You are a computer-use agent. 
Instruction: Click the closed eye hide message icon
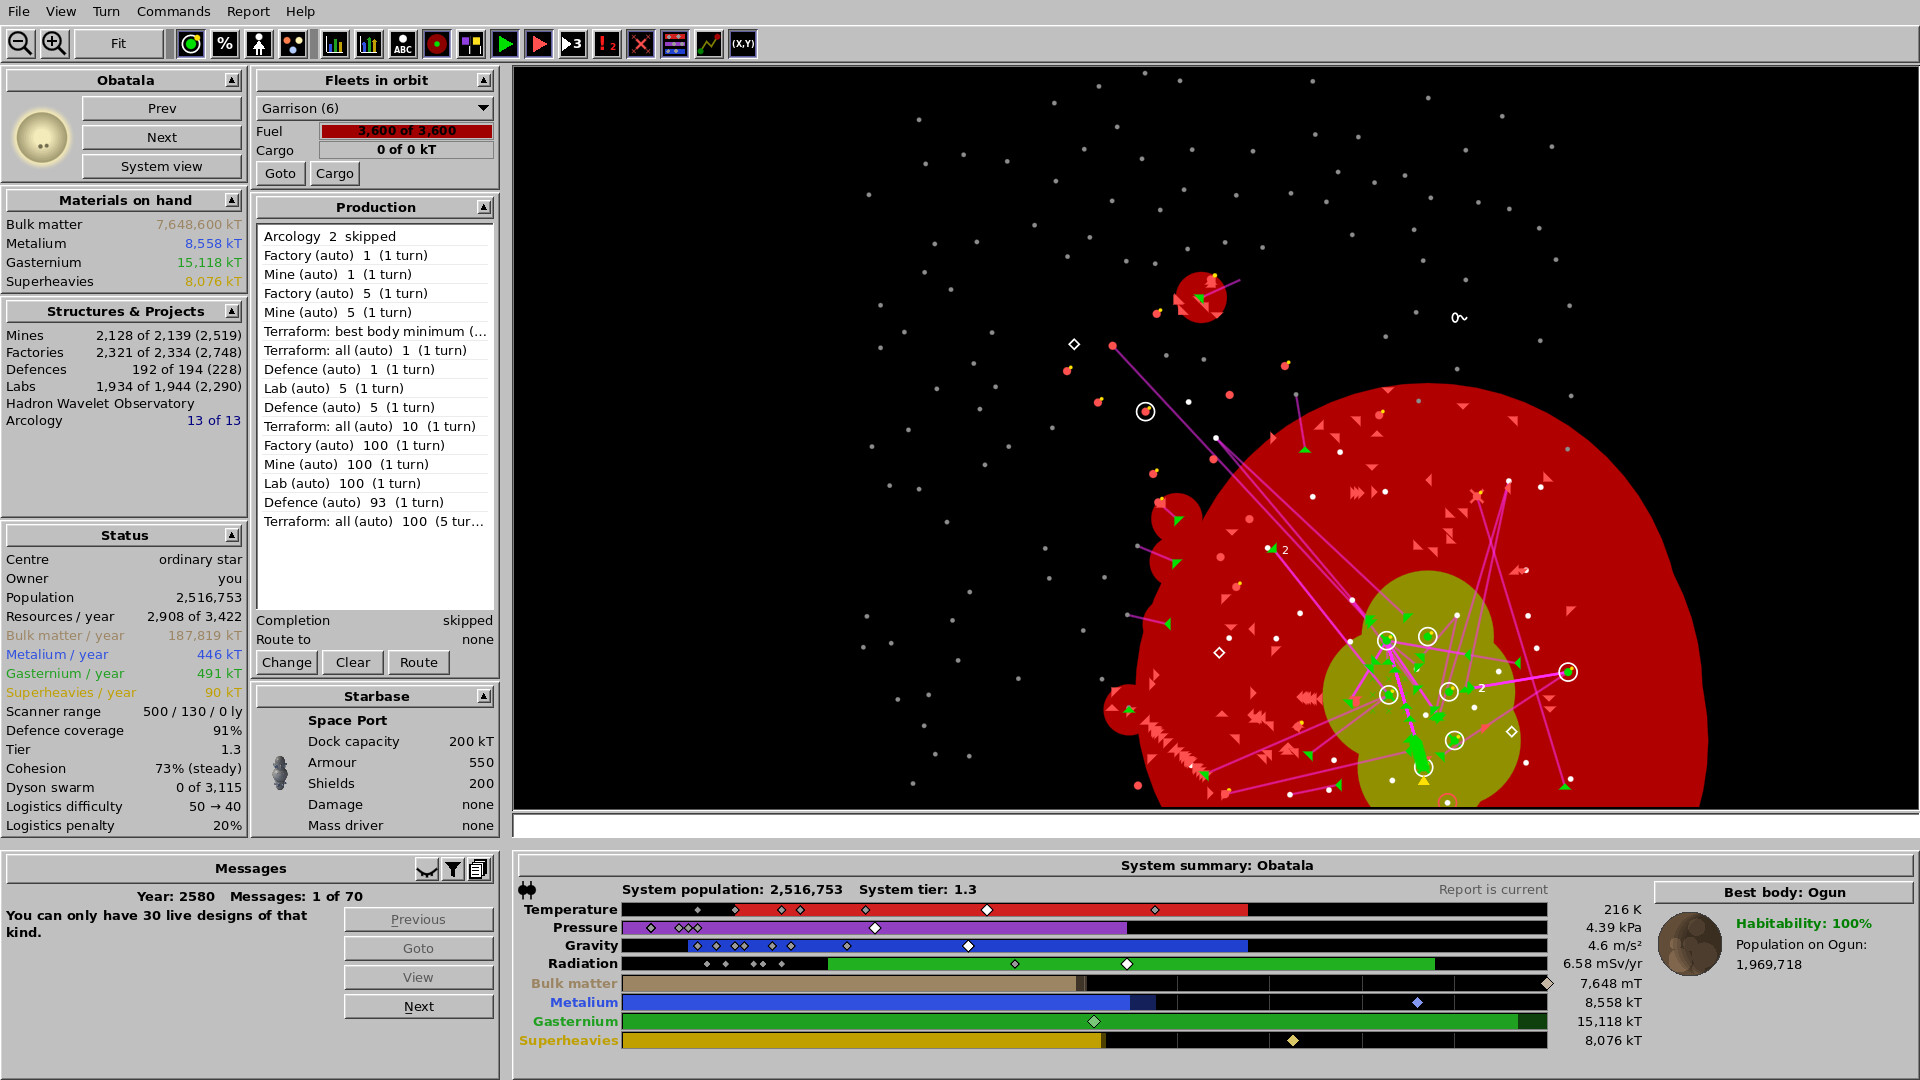tap(427, 869)
